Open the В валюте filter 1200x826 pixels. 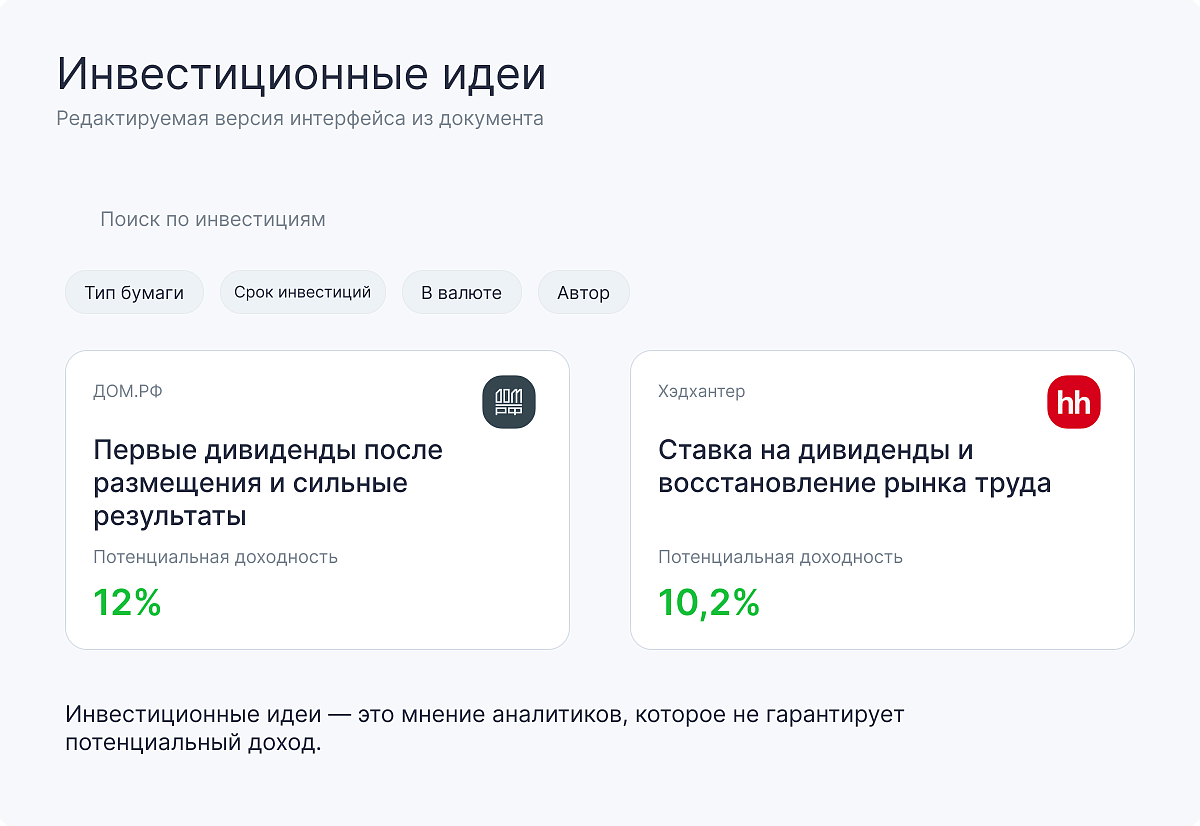click(x=461, y=293)
